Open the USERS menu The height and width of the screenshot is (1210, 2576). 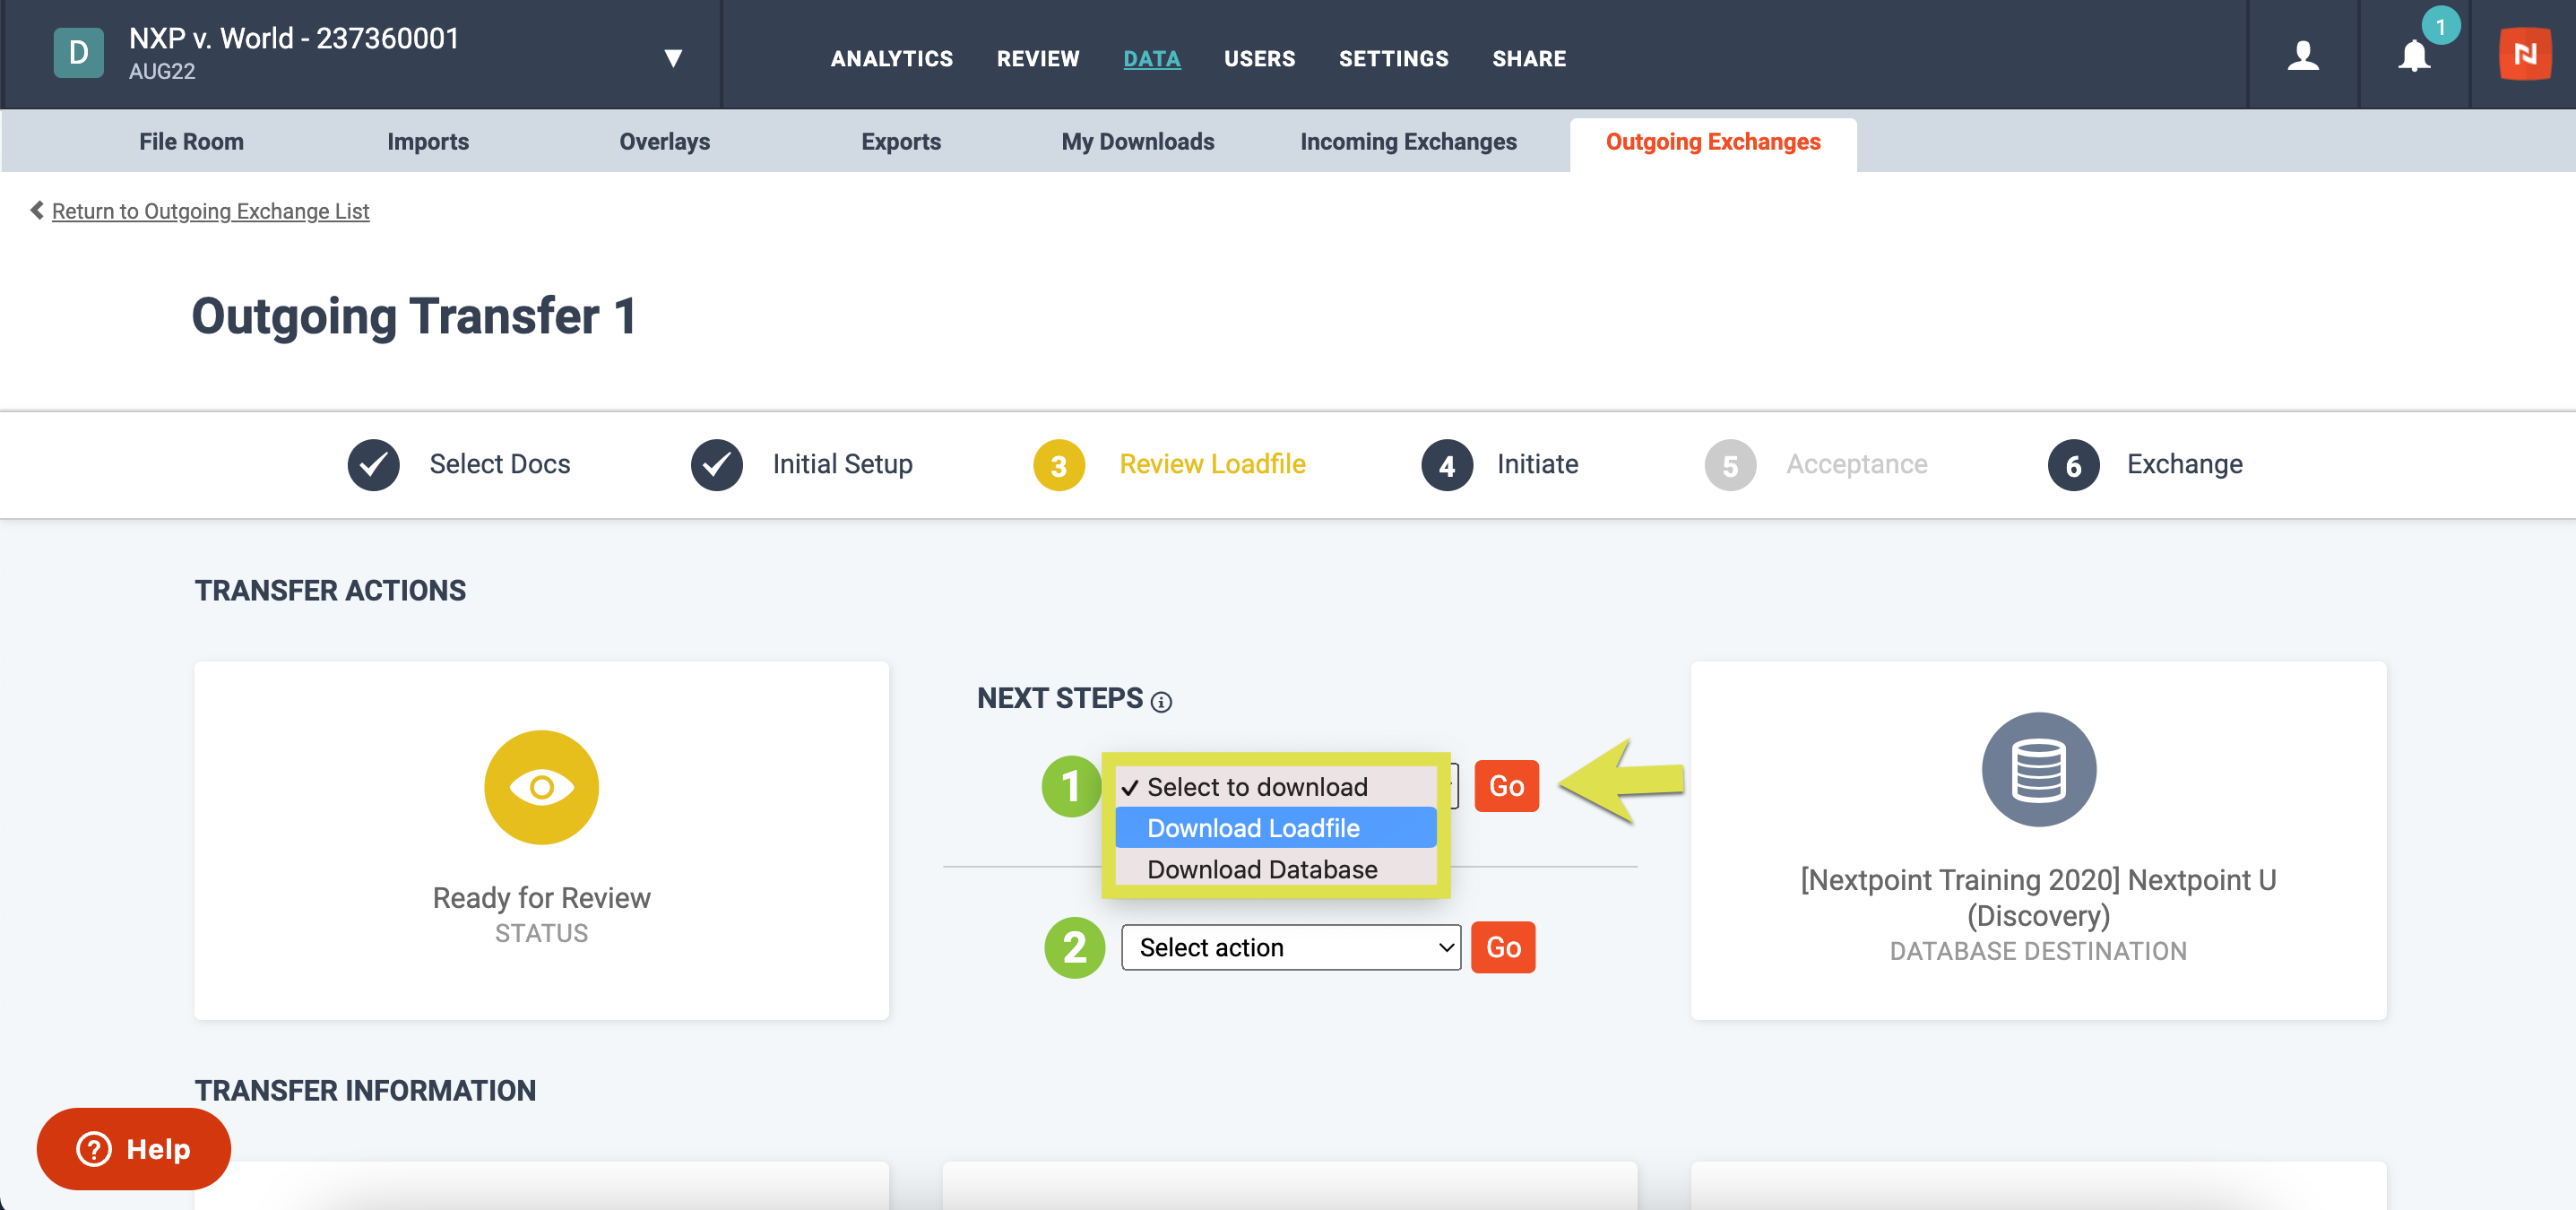[x=1259, y=58]
